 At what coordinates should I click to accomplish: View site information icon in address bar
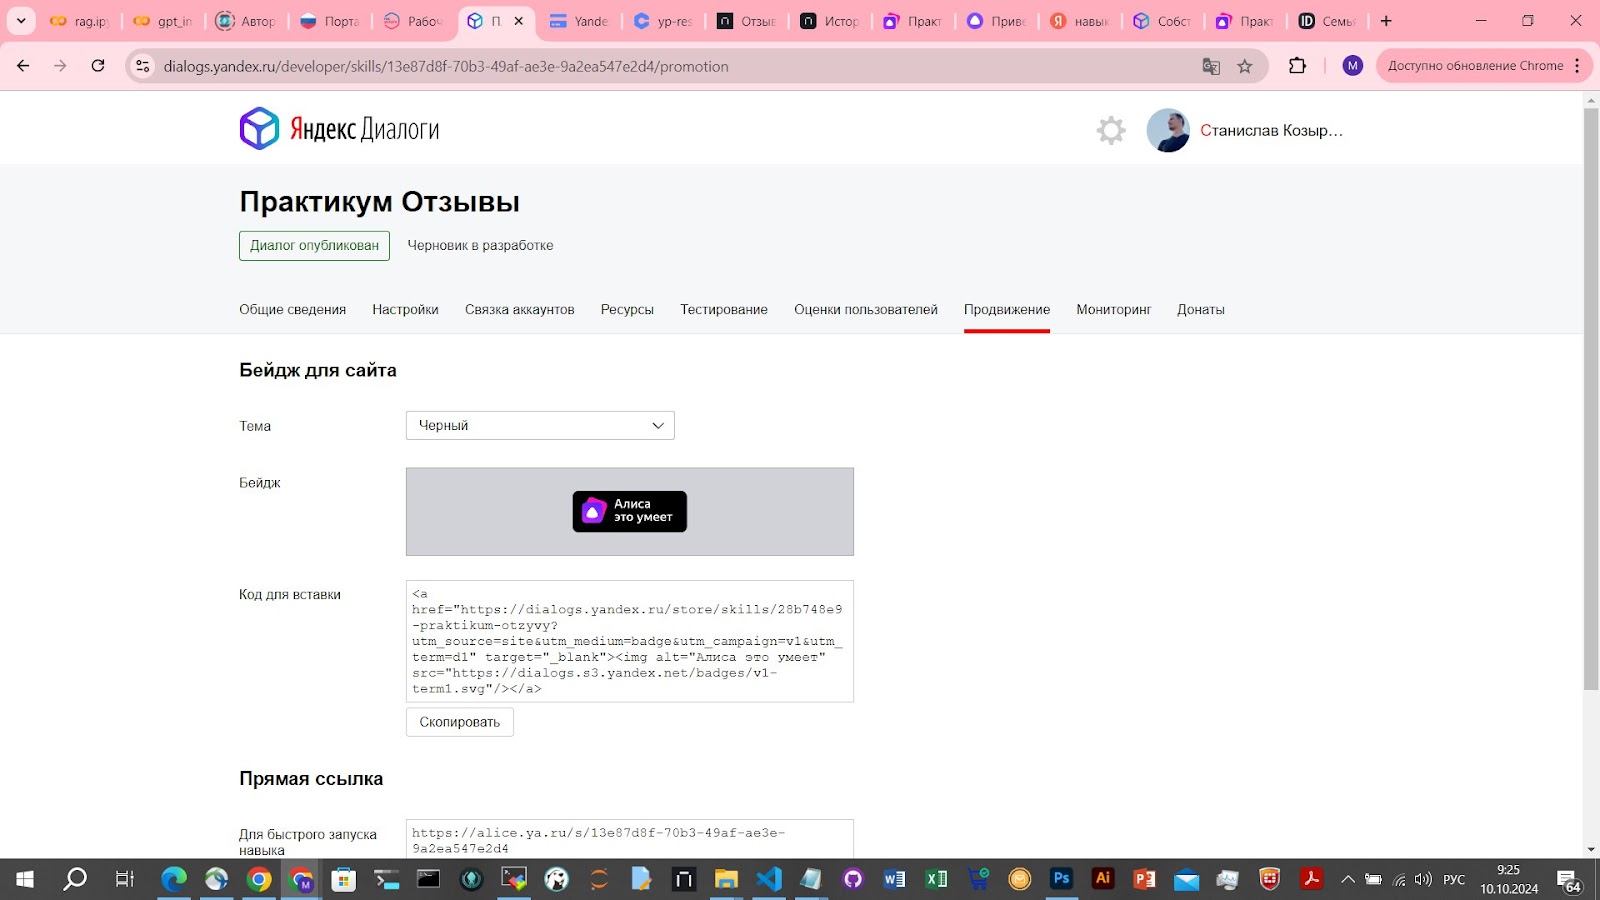143,66
